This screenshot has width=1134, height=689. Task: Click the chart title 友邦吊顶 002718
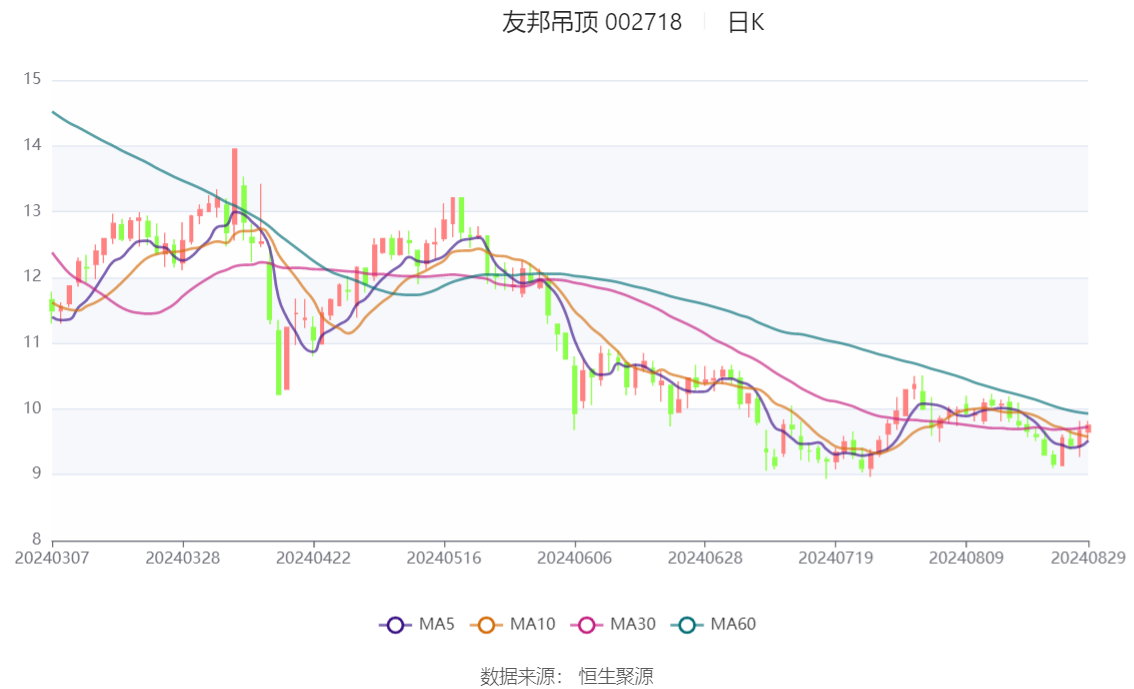tap(592, 22)
